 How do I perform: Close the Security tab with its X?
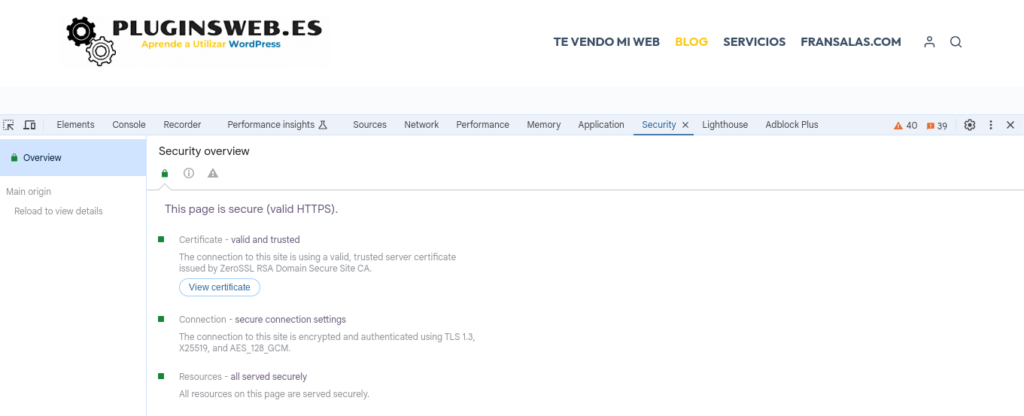point(685,125)
